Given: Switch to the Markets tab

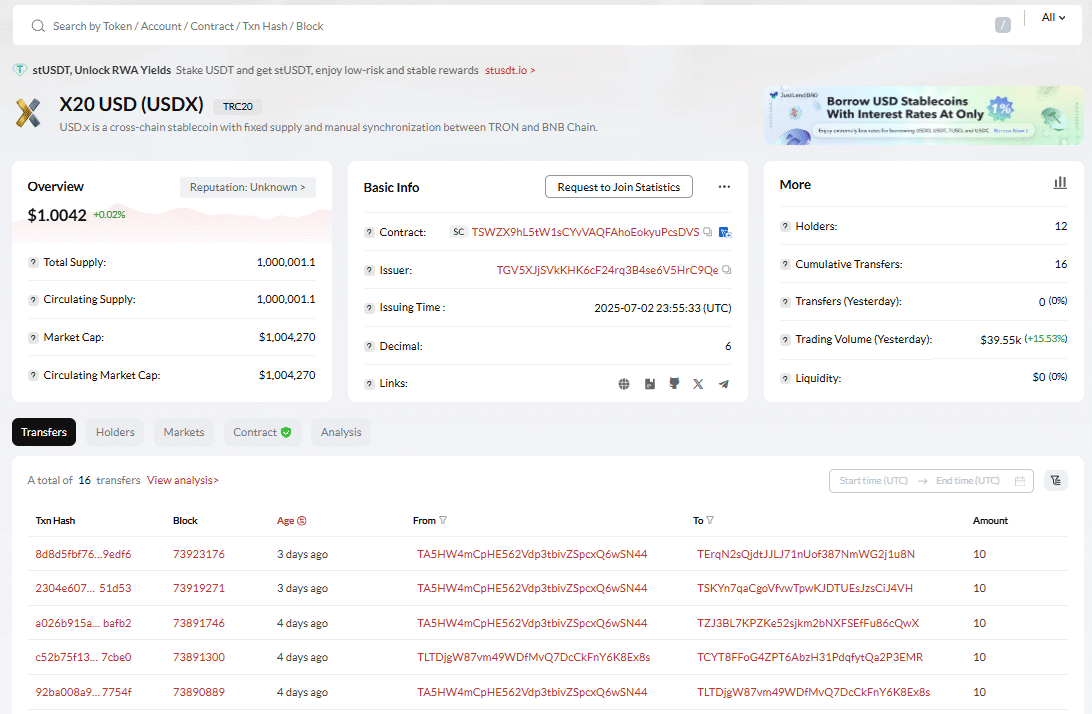Looking at the screenshot, I should tap(184, 433).
